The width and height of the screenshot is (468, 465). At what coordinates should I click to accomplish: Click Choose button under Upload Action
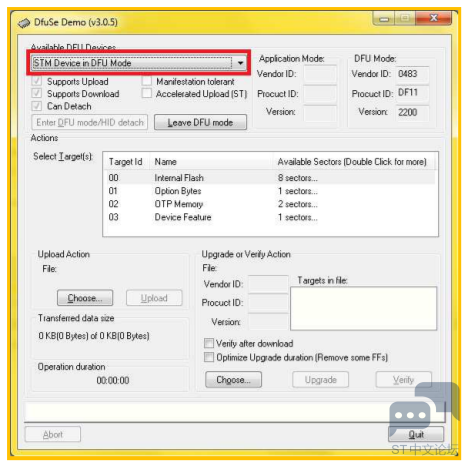tap(85, 298)
